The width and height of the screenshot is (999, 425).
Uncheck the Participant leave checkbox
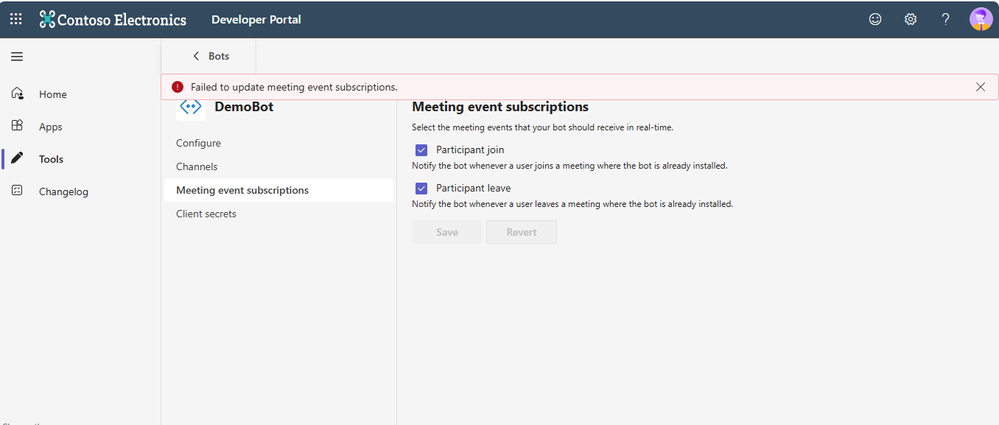pyautogui.click(x=421, y=188)
